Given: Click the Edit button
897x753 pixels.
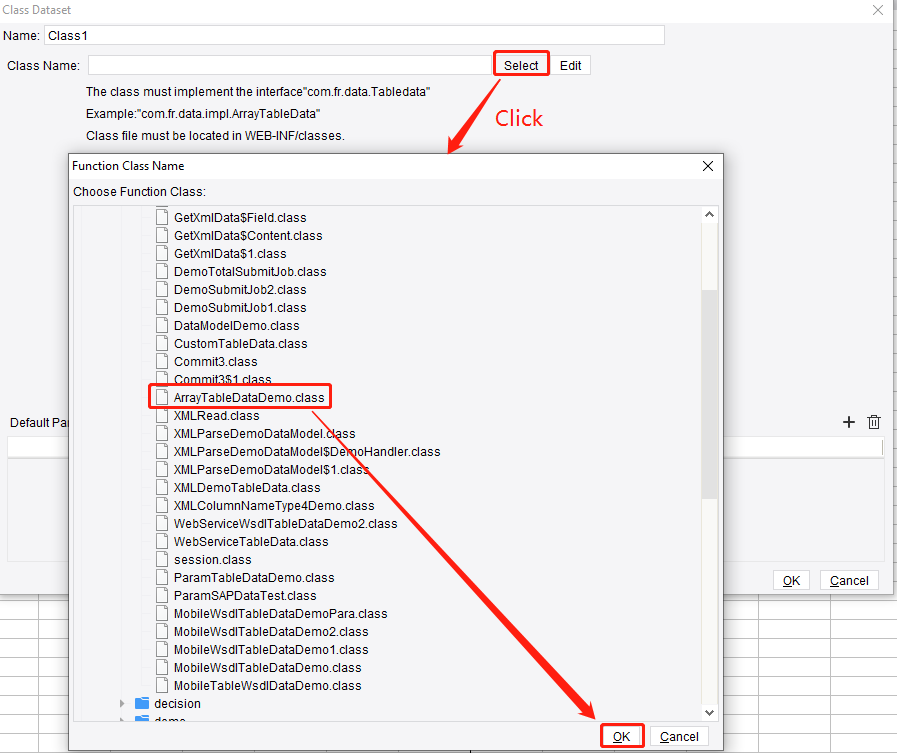Looking at the screenshot, I should [570, 63].
